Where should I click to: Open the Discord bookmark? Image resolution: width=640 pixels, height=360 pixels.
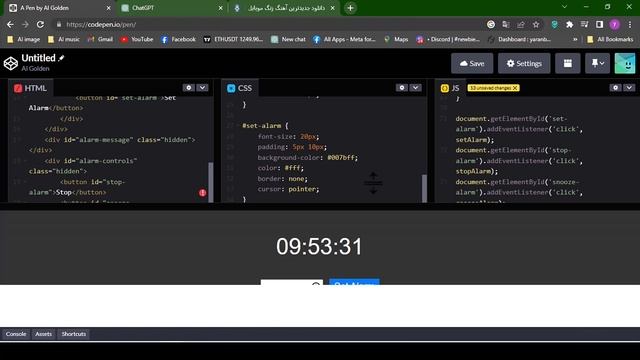[448, 39]
